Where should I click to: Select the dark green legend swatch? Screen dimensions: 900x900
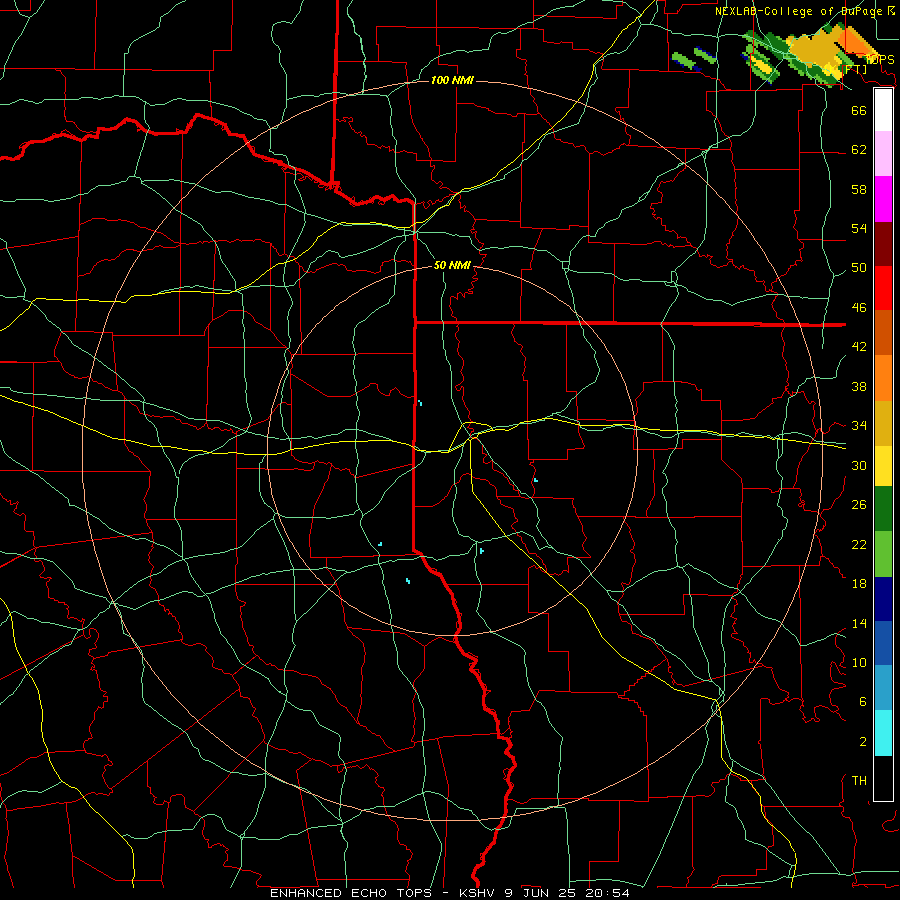tap(883, 509)
